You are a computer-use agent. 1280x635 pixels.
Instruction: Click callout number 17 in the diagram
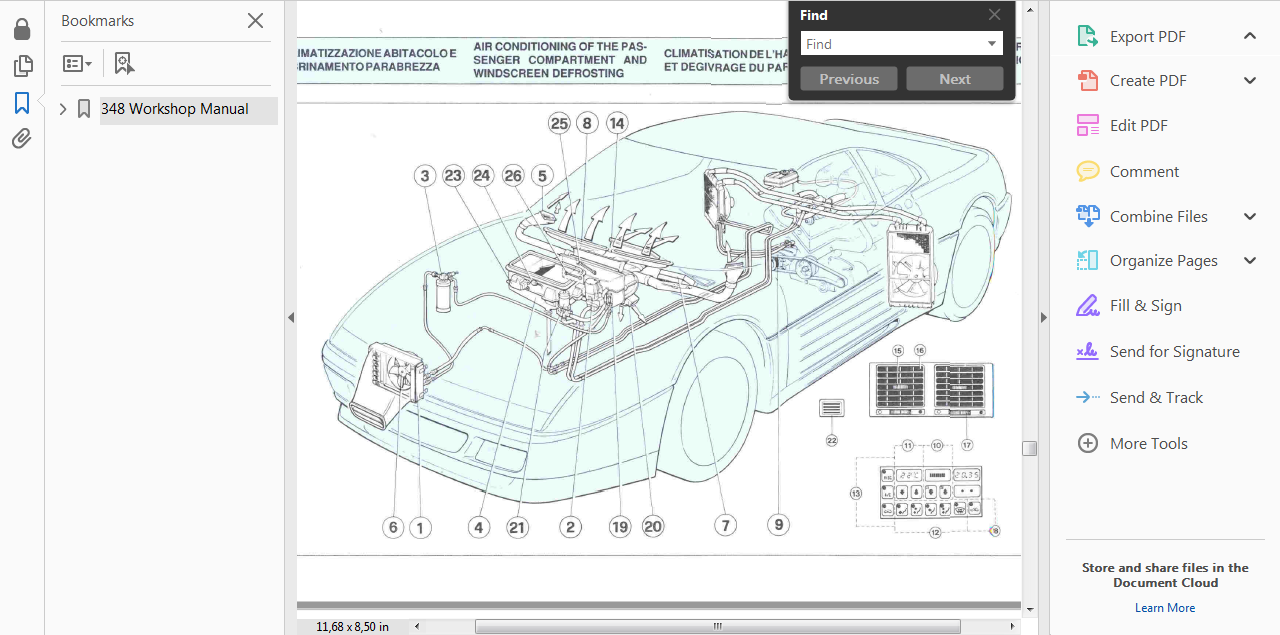coord(967,444)
